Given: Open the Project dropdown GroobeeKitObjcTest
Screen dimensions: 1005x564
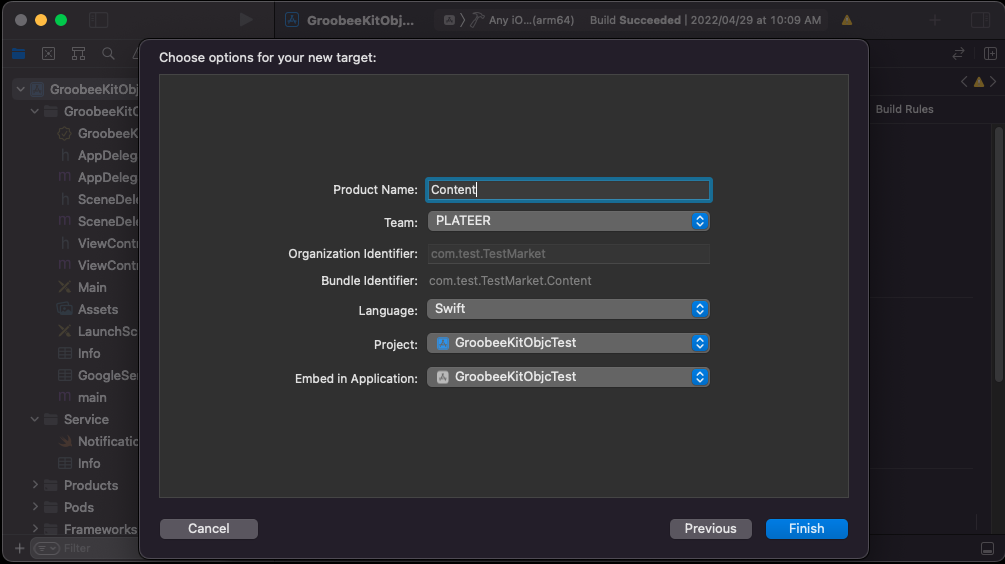Looking at the screenshot, I should [x=569, y=343].
